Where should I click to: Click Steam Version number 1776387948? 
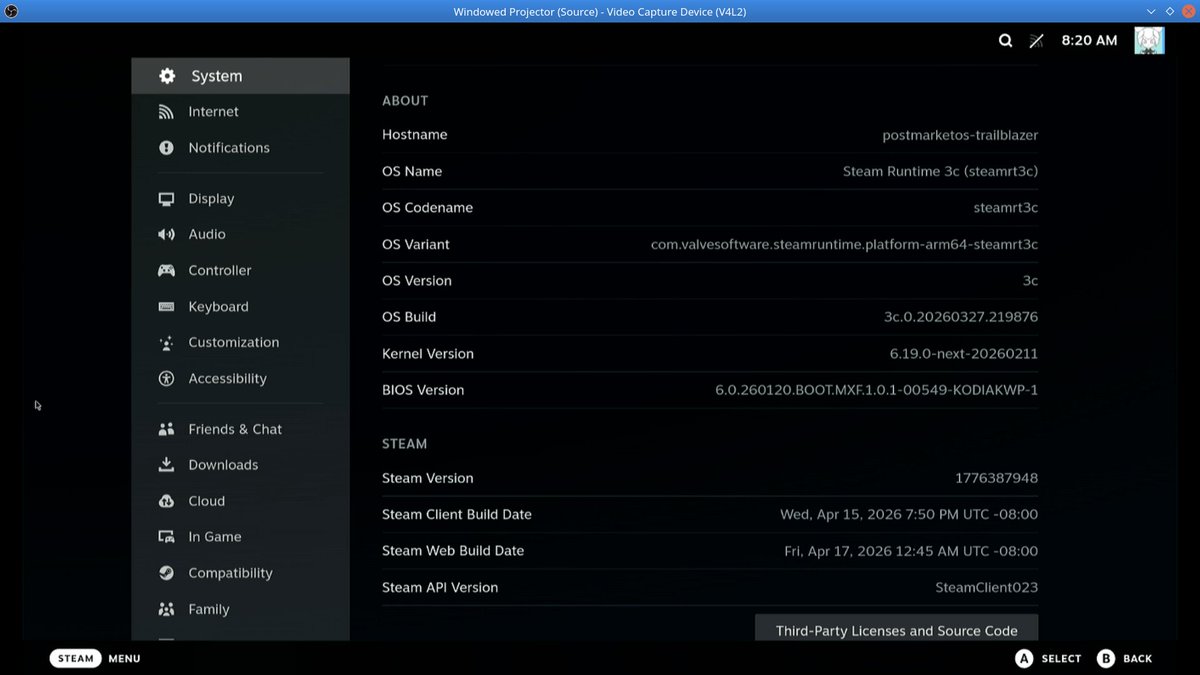[997, 478]
